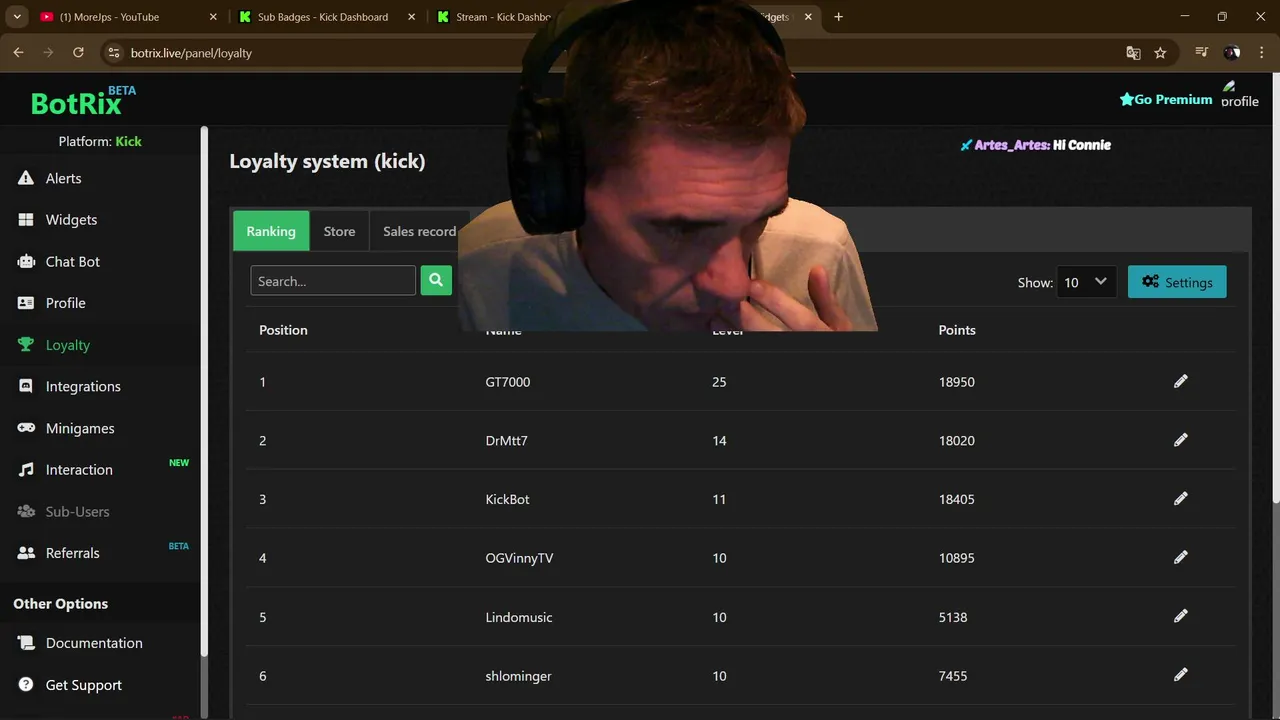Viewport: 1280px width, 720px height.
Task: Click the name KickBot
Action: tap(507, 499)
